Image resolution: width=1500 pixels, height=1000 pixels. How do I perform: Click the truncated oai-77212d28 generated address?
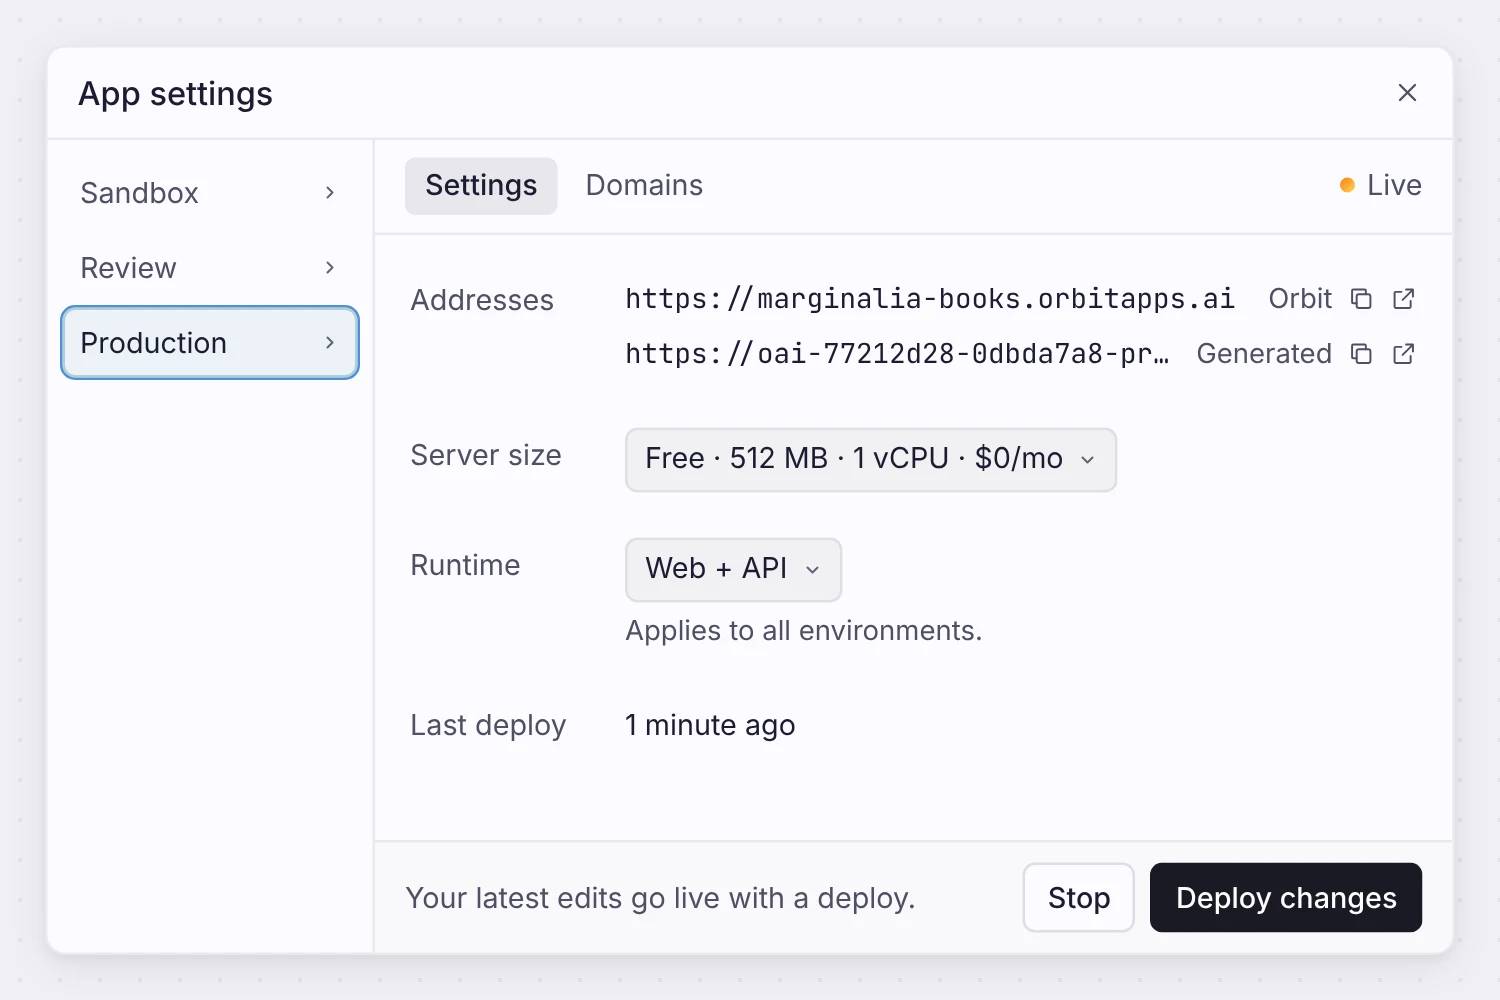897,354
